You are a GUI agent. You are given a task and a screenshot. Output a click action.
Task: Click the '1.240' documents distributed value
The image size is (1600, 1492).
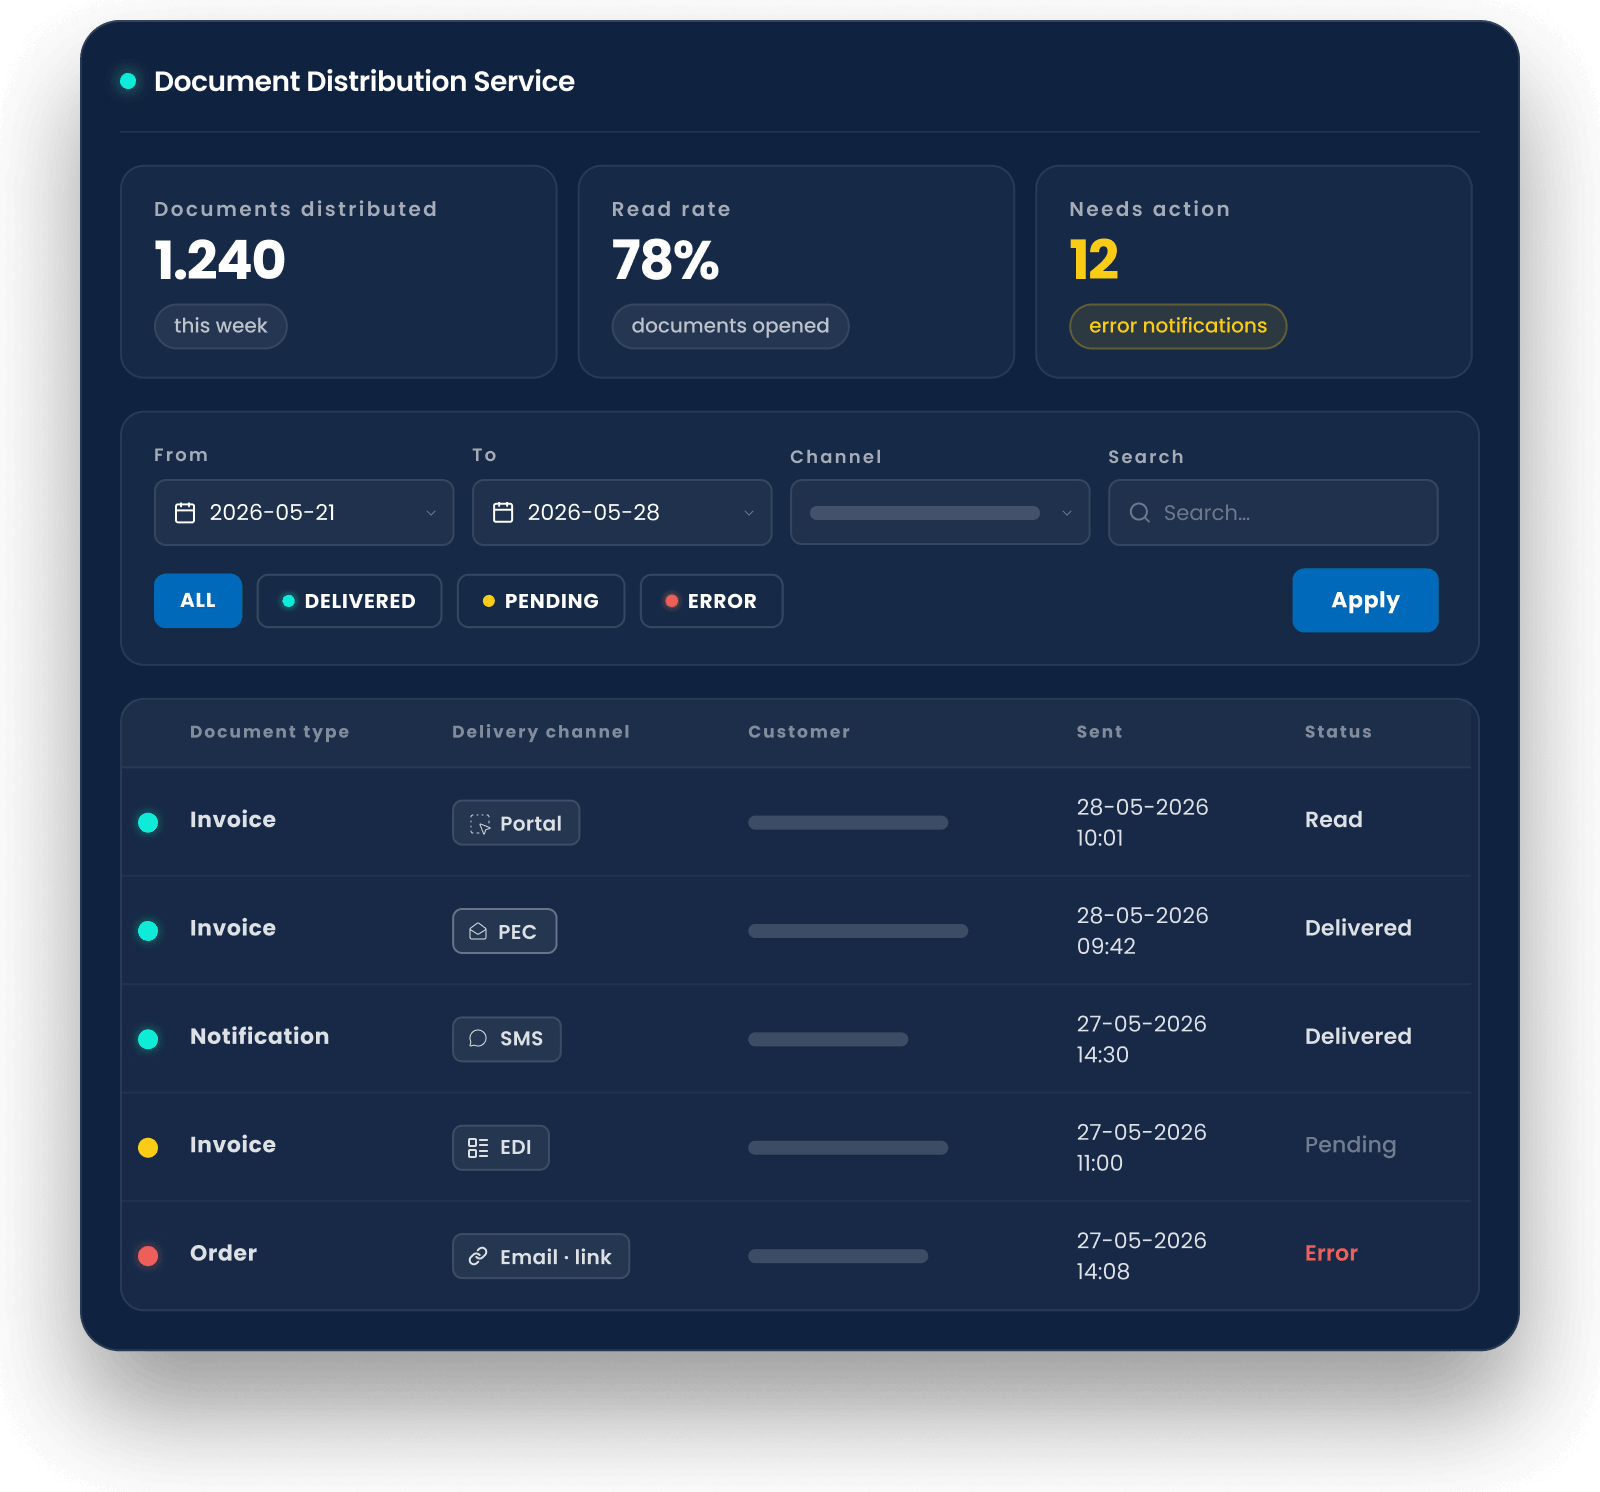220,261
